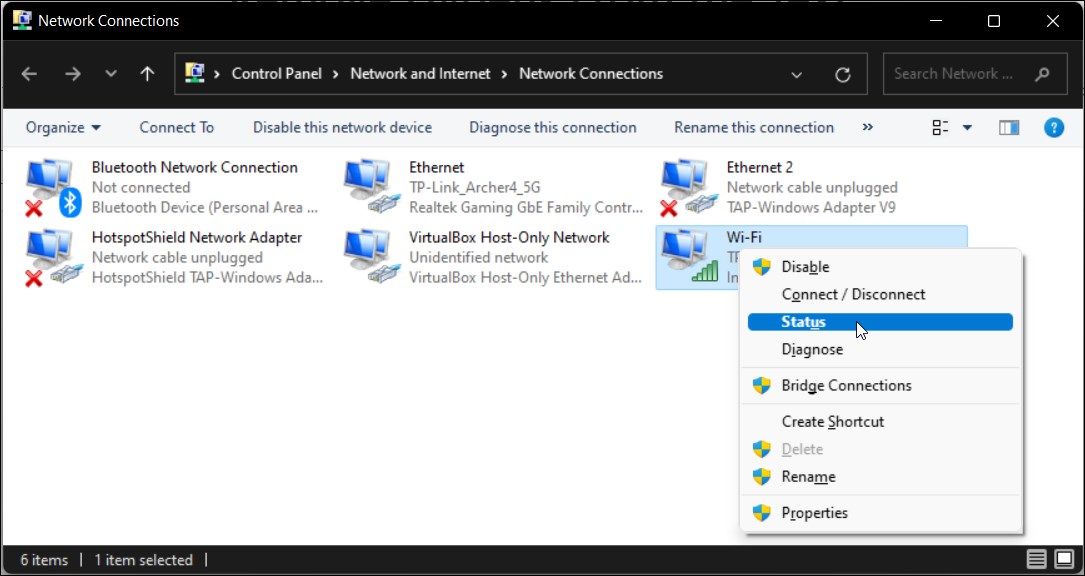The width and height of the screenshot is (1085, 576).
Task: Click the search magnifier icon
Action: click(x=1042, y=74)
